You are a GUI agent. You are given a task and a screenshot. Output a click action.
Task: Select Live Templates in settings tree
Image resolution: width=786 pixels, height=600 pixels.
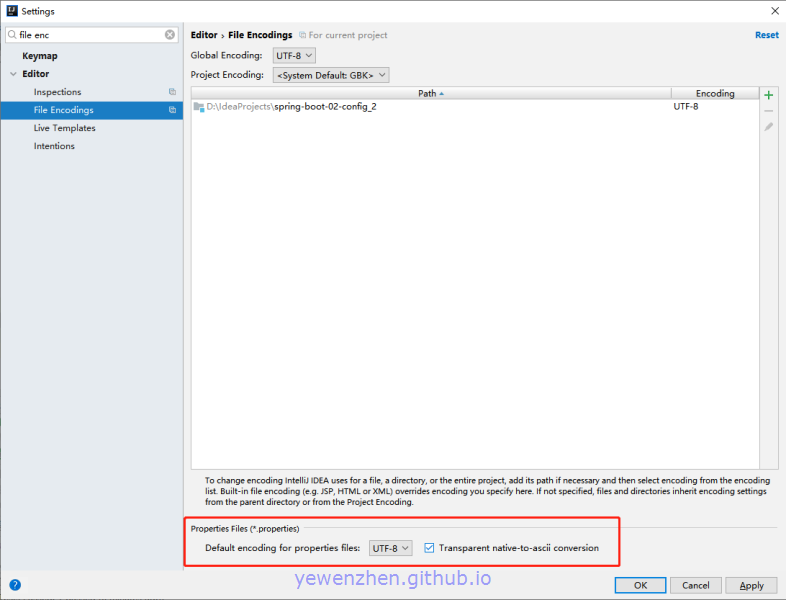click(x=64, y=128)
